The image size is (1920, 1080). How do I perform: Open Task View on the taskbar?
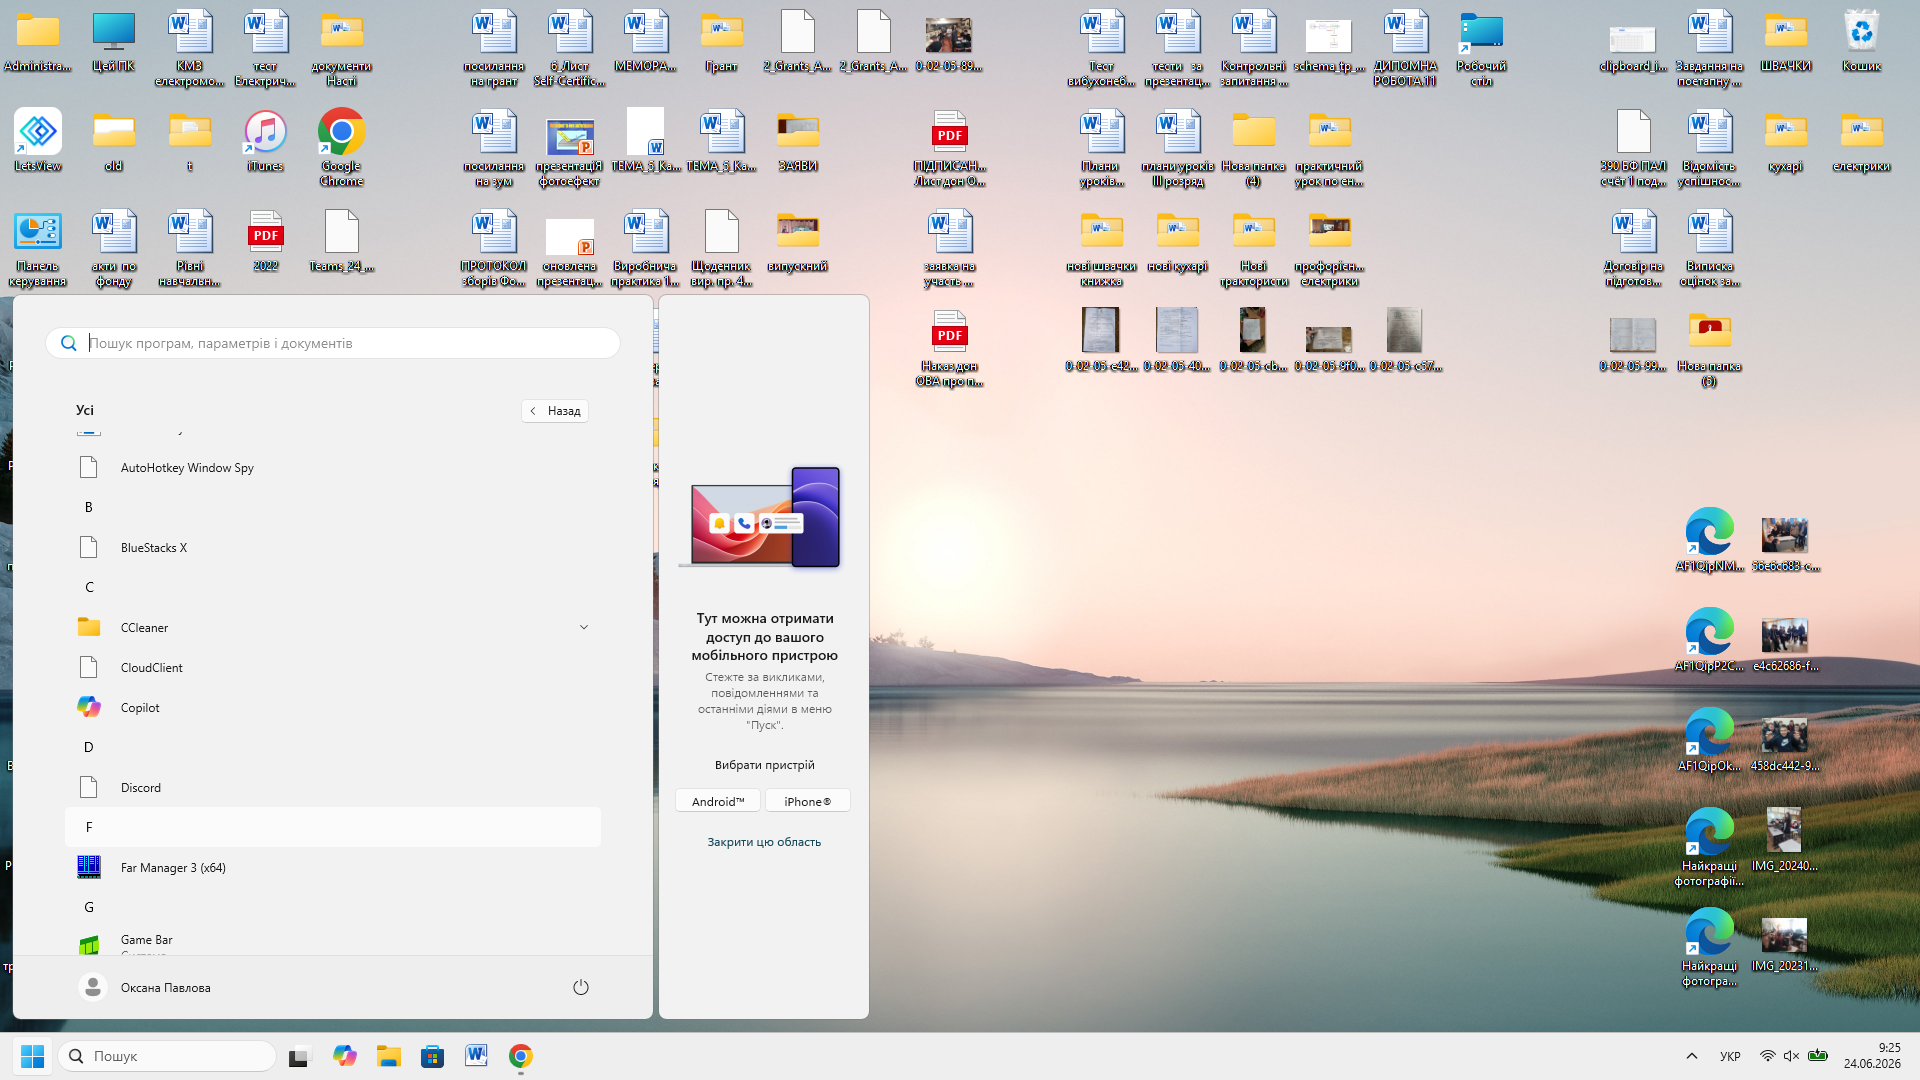coord(300,1056)
